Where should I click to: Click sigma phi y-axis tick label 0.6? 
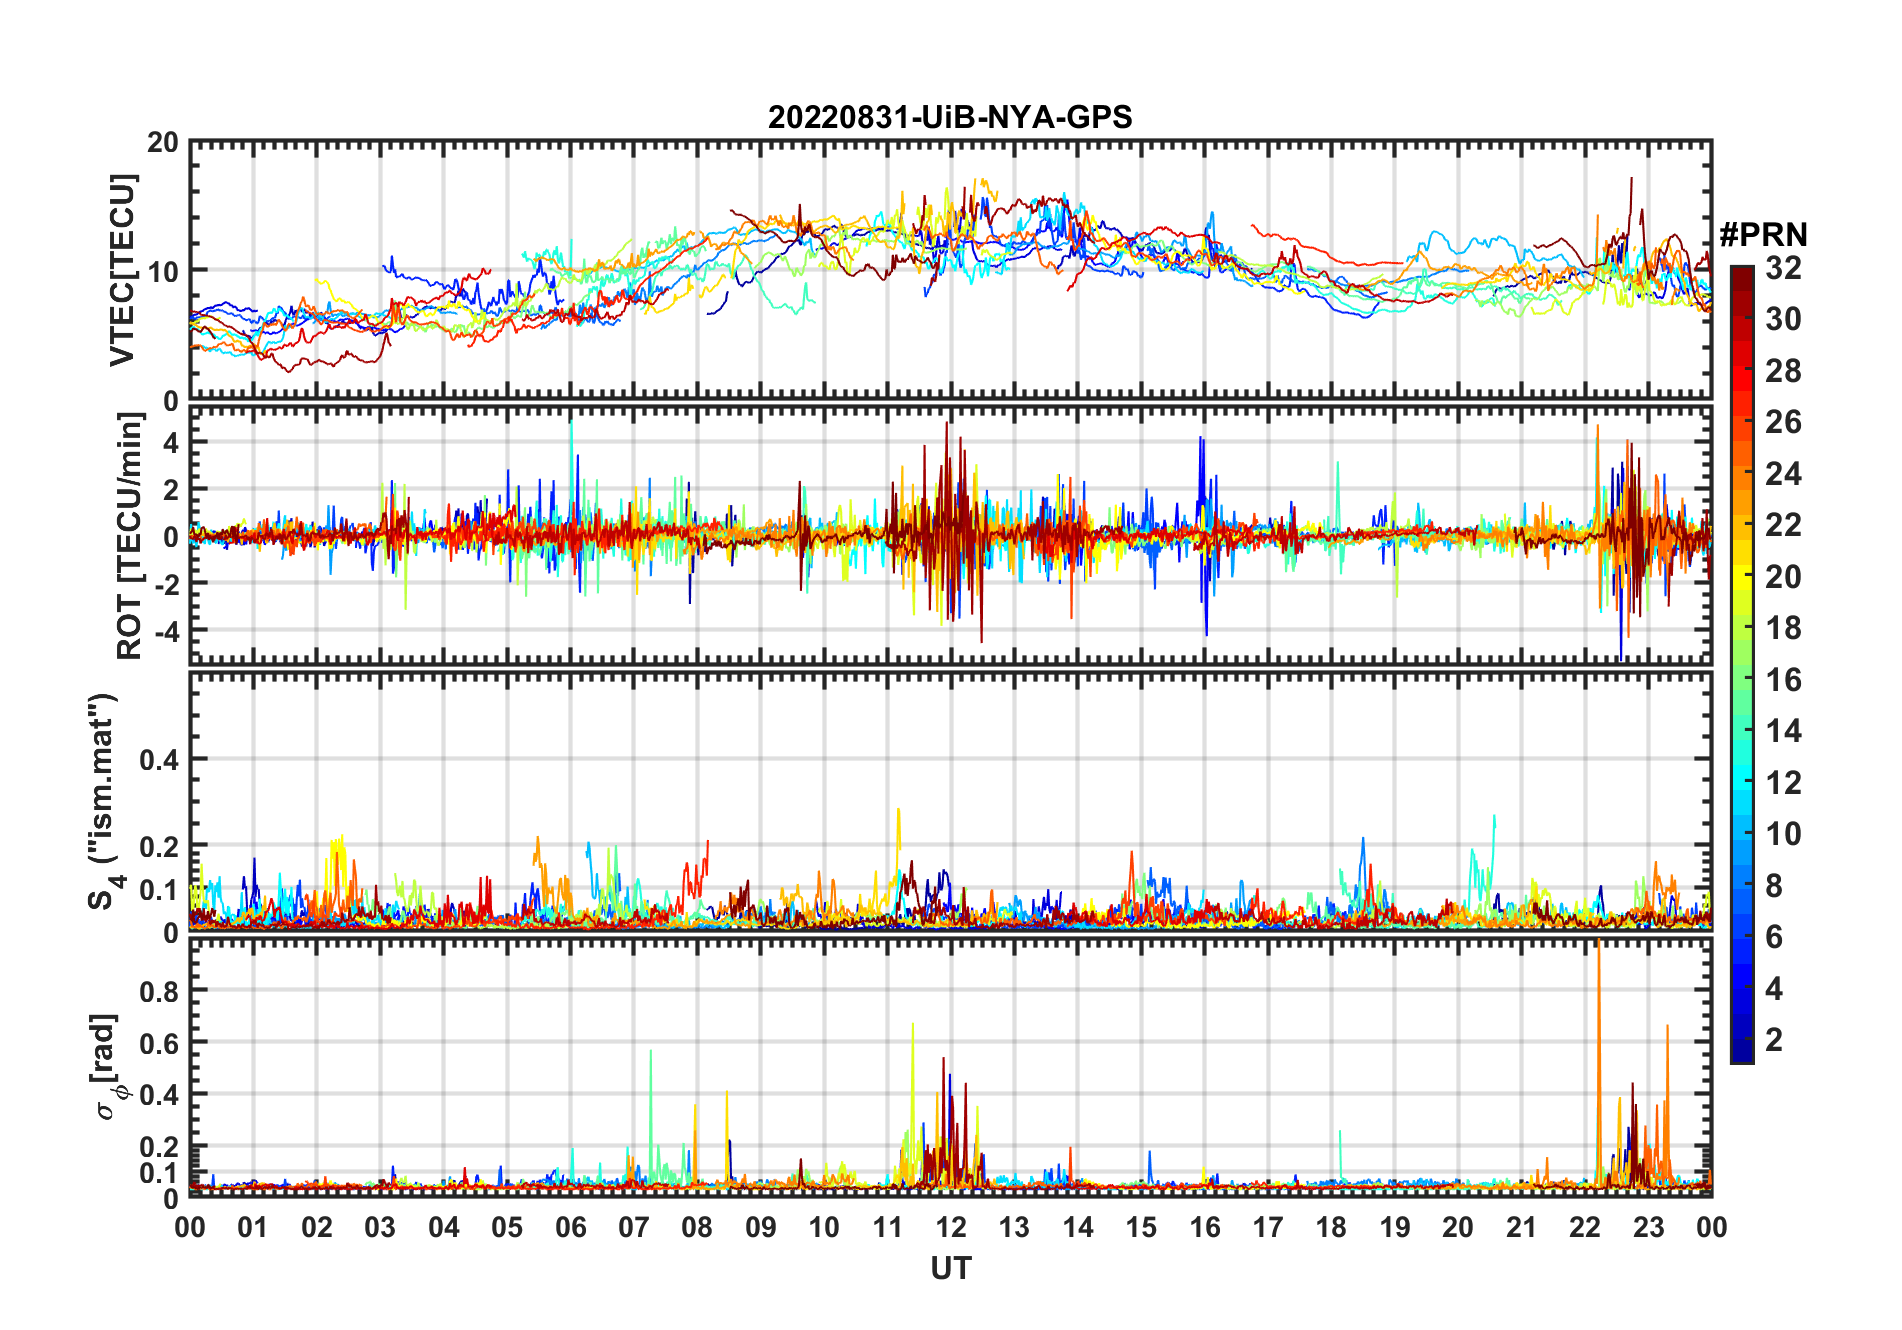click(x=159, y=1043)
